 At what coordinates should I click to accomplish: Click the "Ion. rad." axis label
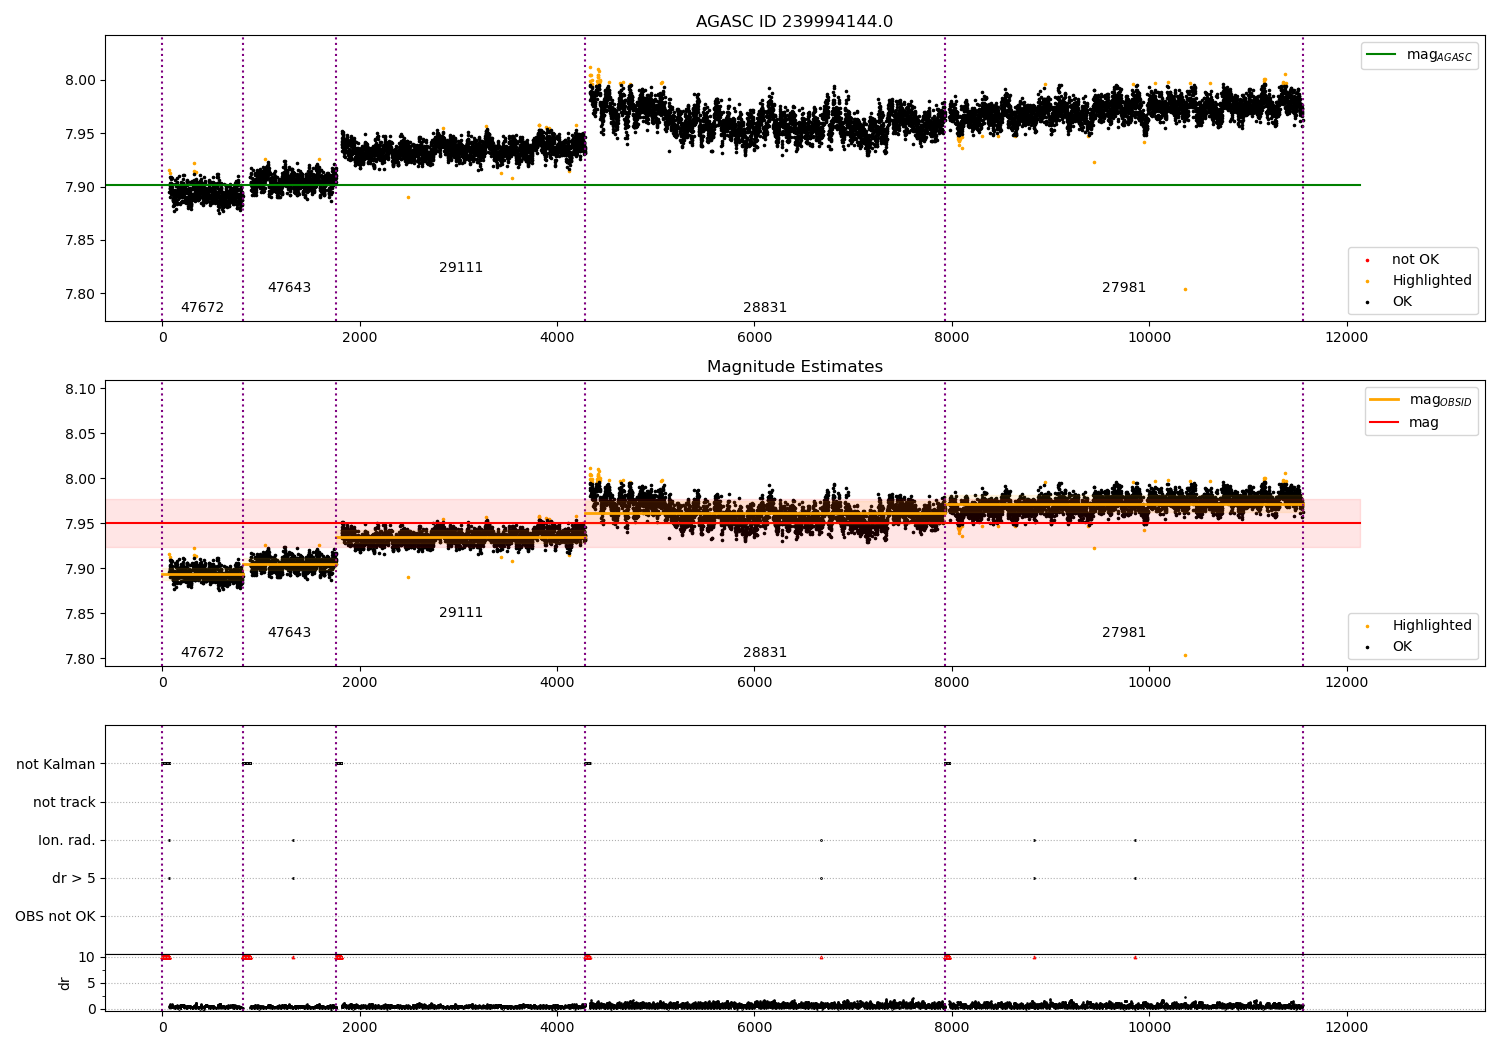67,841
